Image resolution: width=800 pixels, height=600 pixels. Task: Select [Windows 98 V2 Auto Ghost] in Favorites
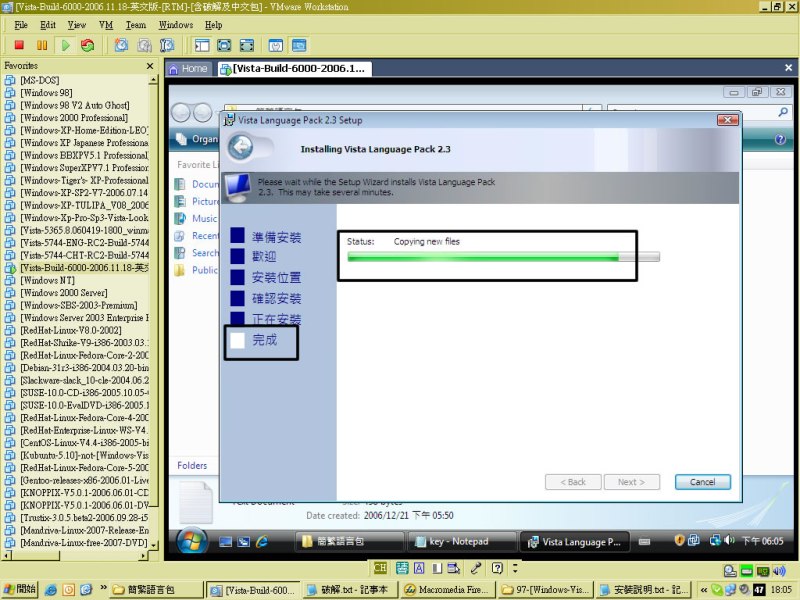(74, 106)
